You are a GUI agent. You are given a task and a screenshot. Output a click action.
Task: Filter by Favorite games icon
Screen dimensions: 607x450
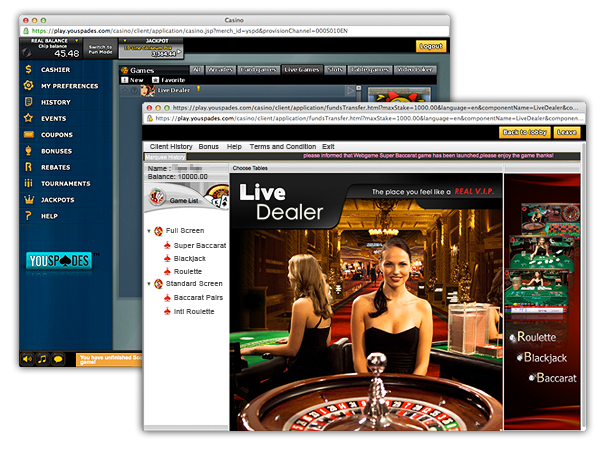(x=156, y=80)
